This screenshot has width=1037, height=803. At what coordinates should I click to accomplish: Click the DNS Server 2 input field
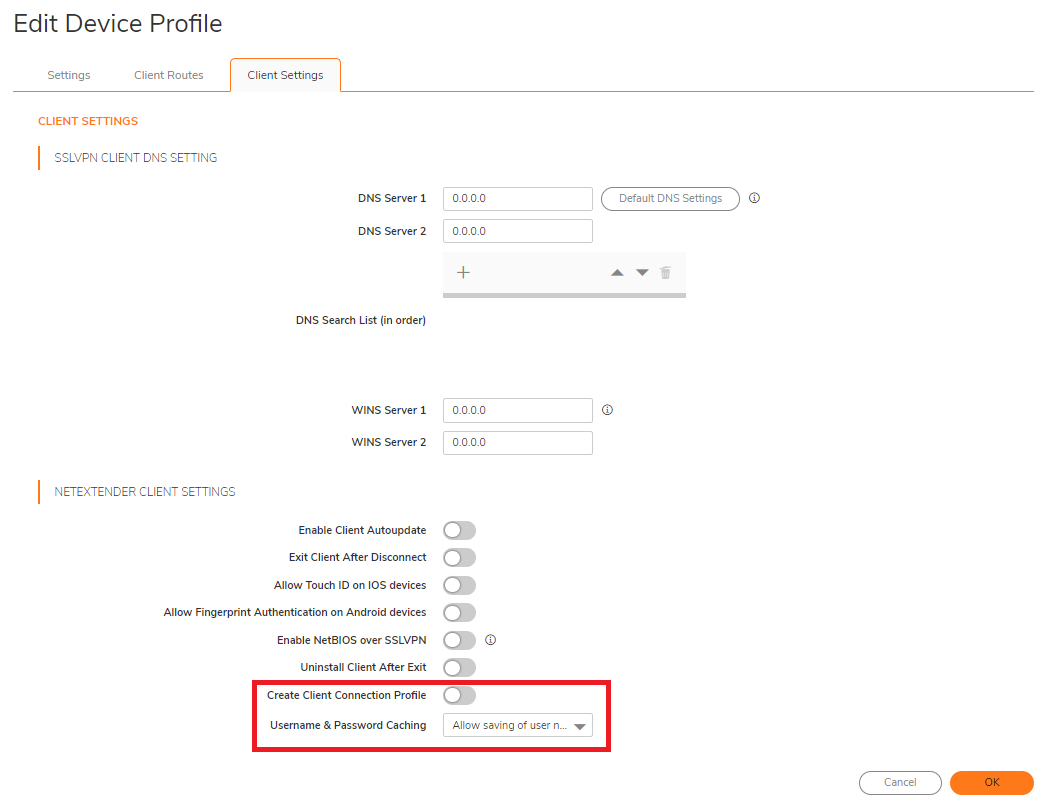(x=518, y=232)
